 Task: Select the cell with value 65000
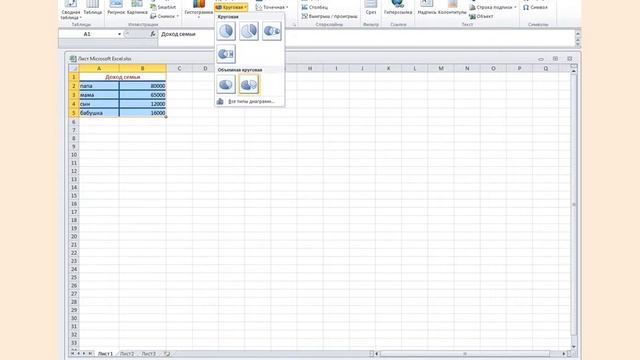pos(143,95)
